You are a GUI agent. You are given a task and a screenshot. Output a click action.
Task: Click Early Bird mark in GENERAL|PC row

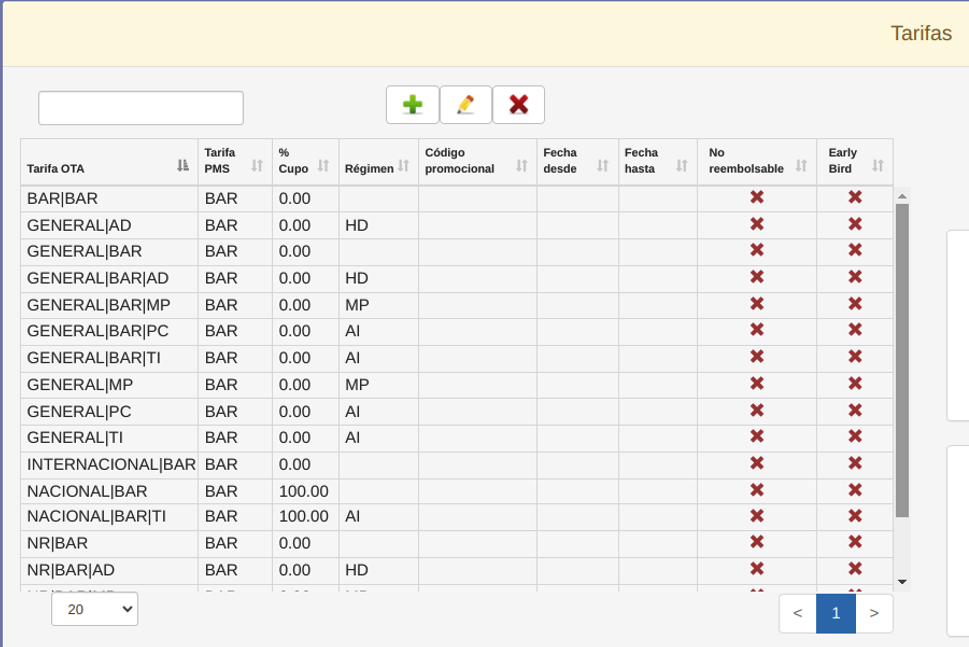tap(855, 410)
